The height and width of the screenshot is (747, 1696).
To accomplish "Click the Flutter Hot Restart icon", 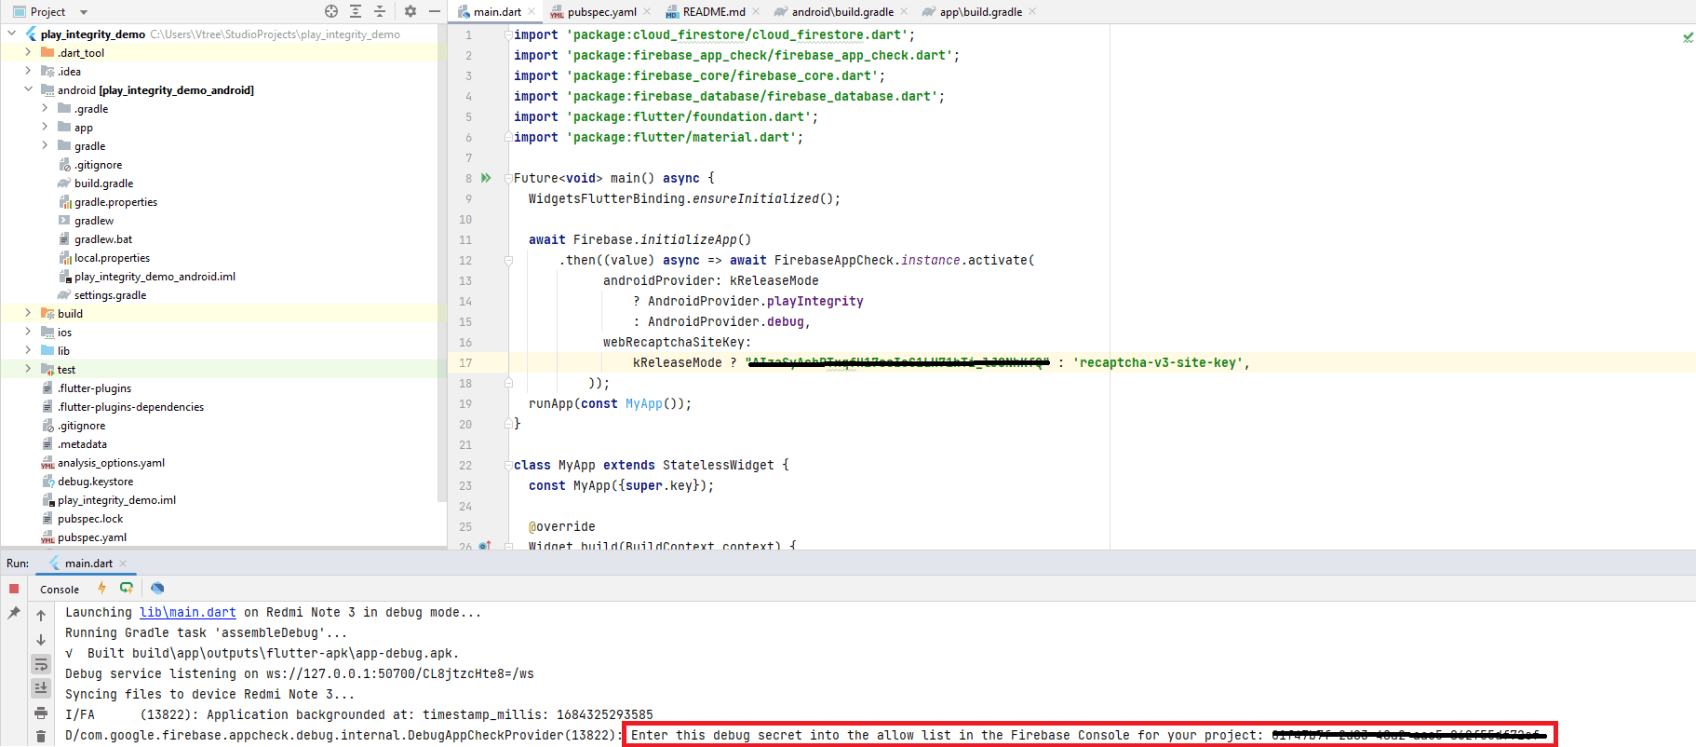I will click(x=126, y=588).
